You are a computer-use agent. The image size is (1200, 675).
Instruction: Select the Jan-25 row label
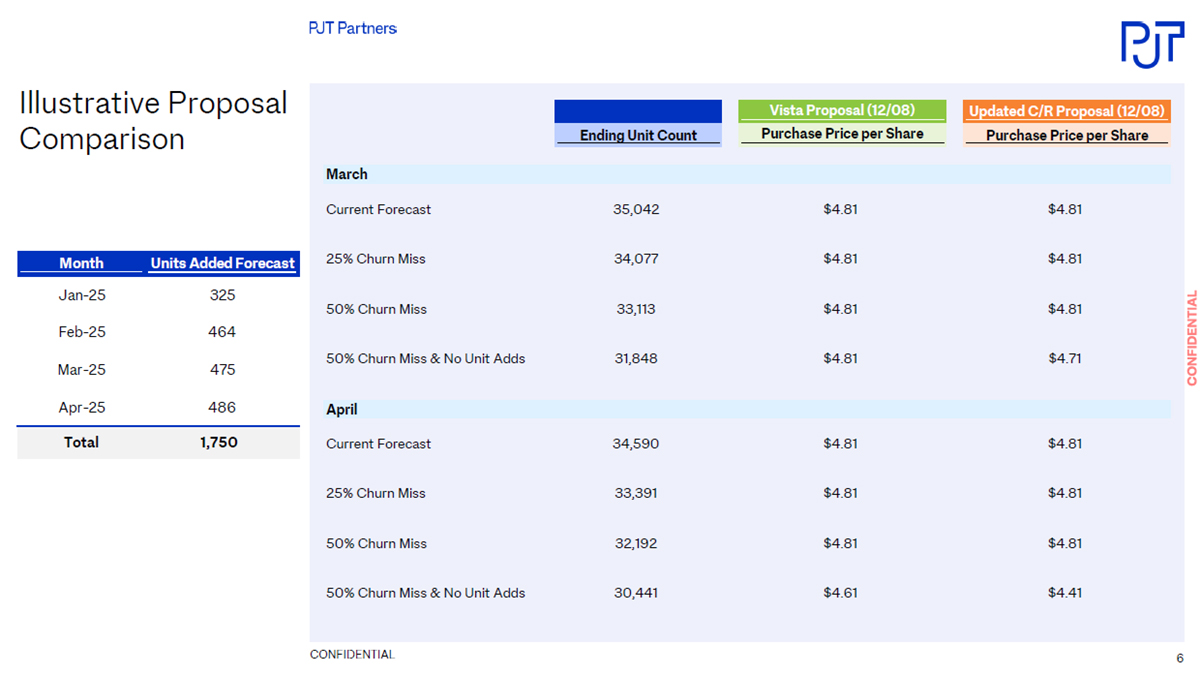click(81, 295)
